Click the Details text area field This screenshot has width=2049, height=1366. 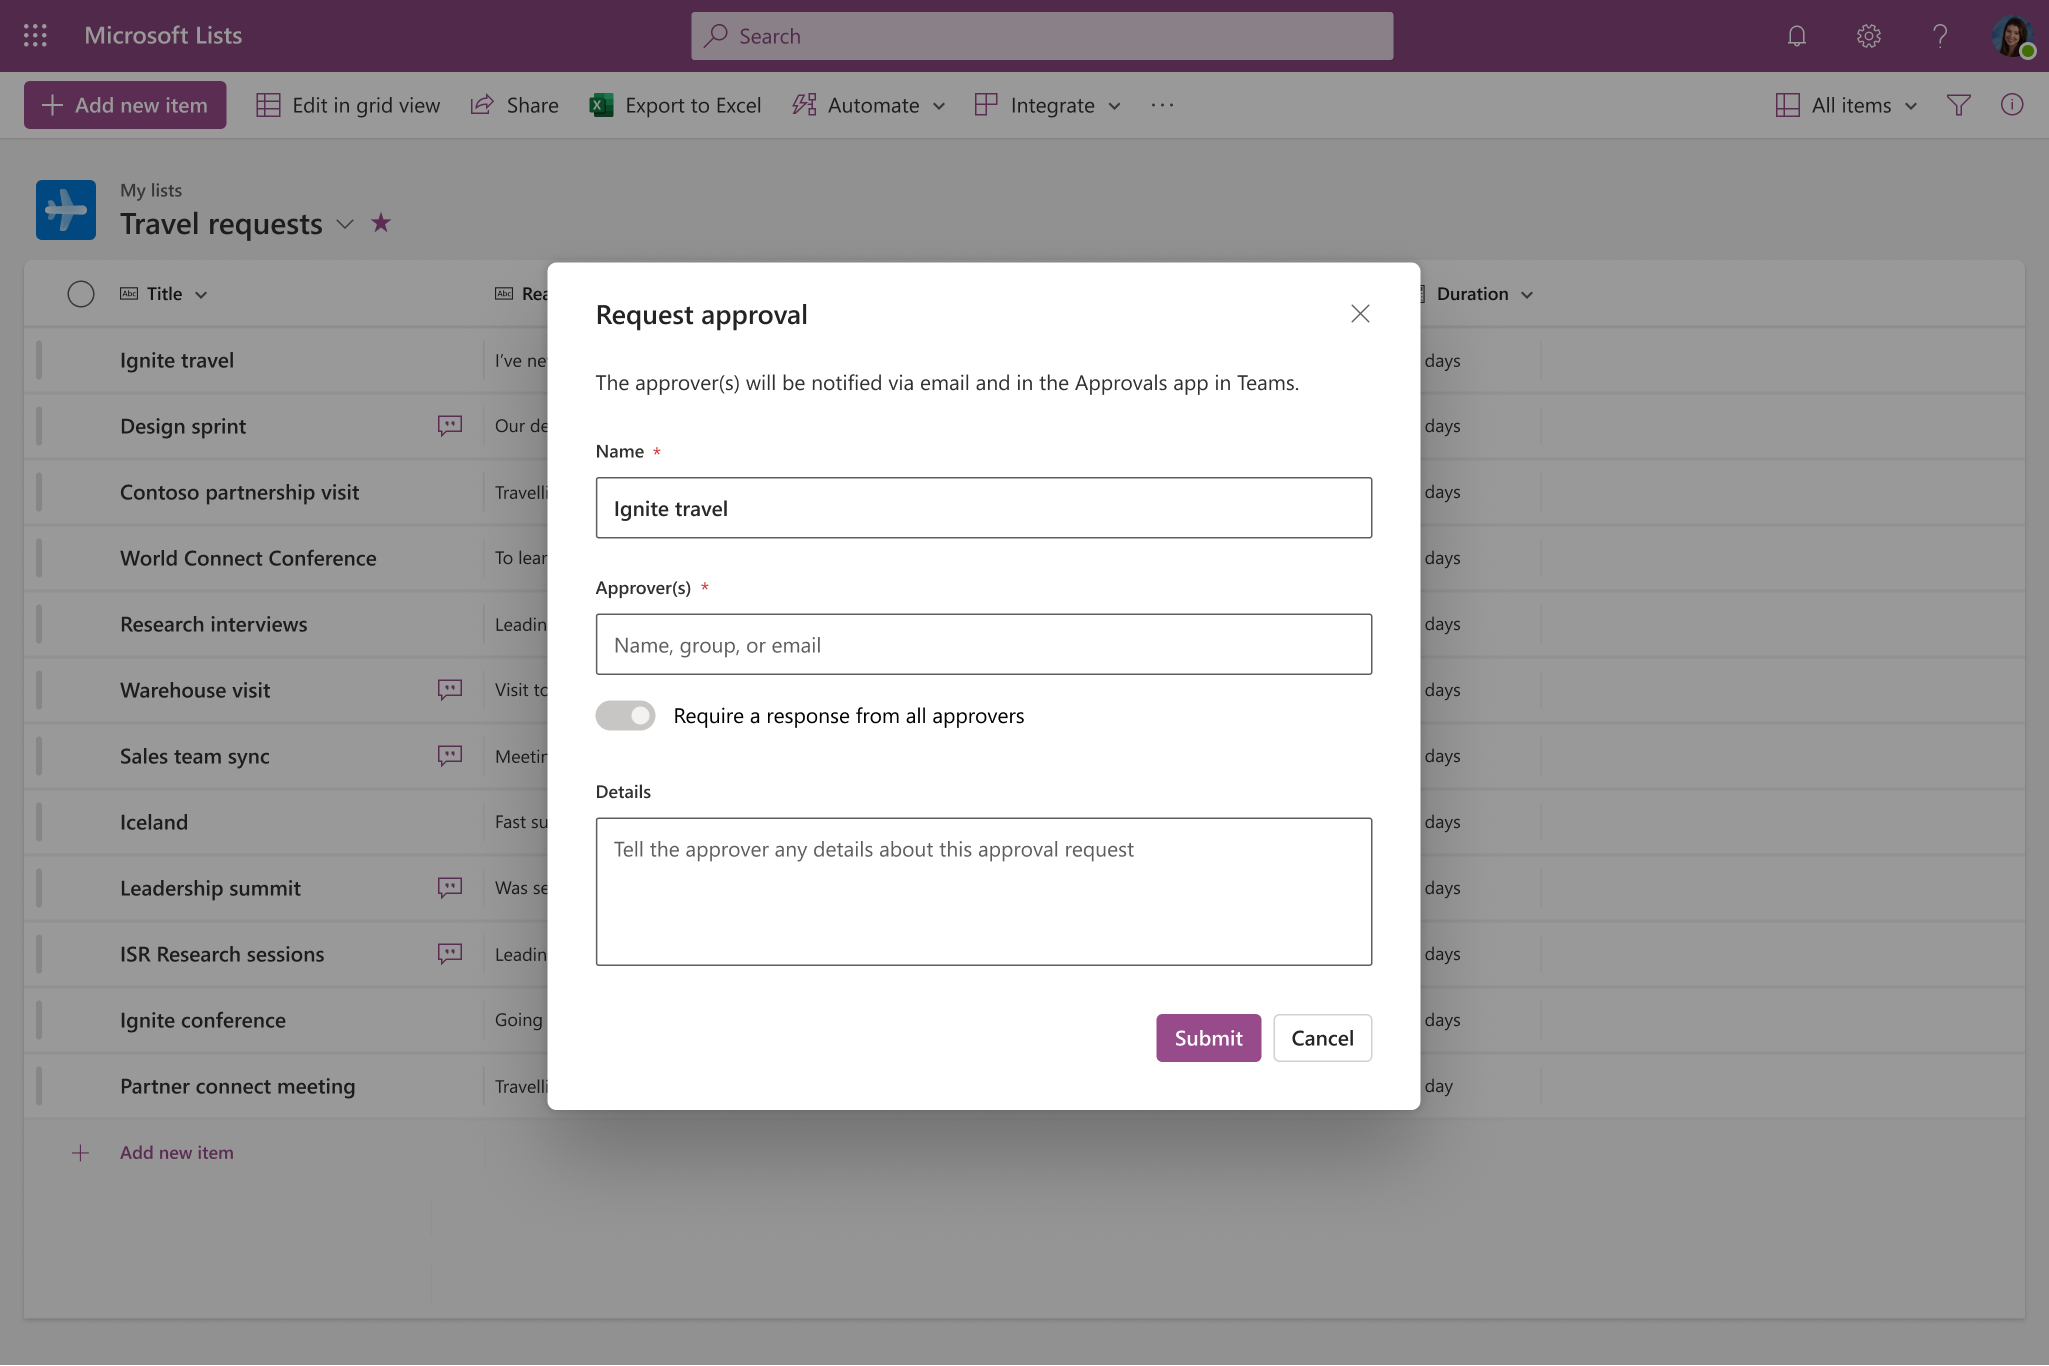tap(983, 890)
